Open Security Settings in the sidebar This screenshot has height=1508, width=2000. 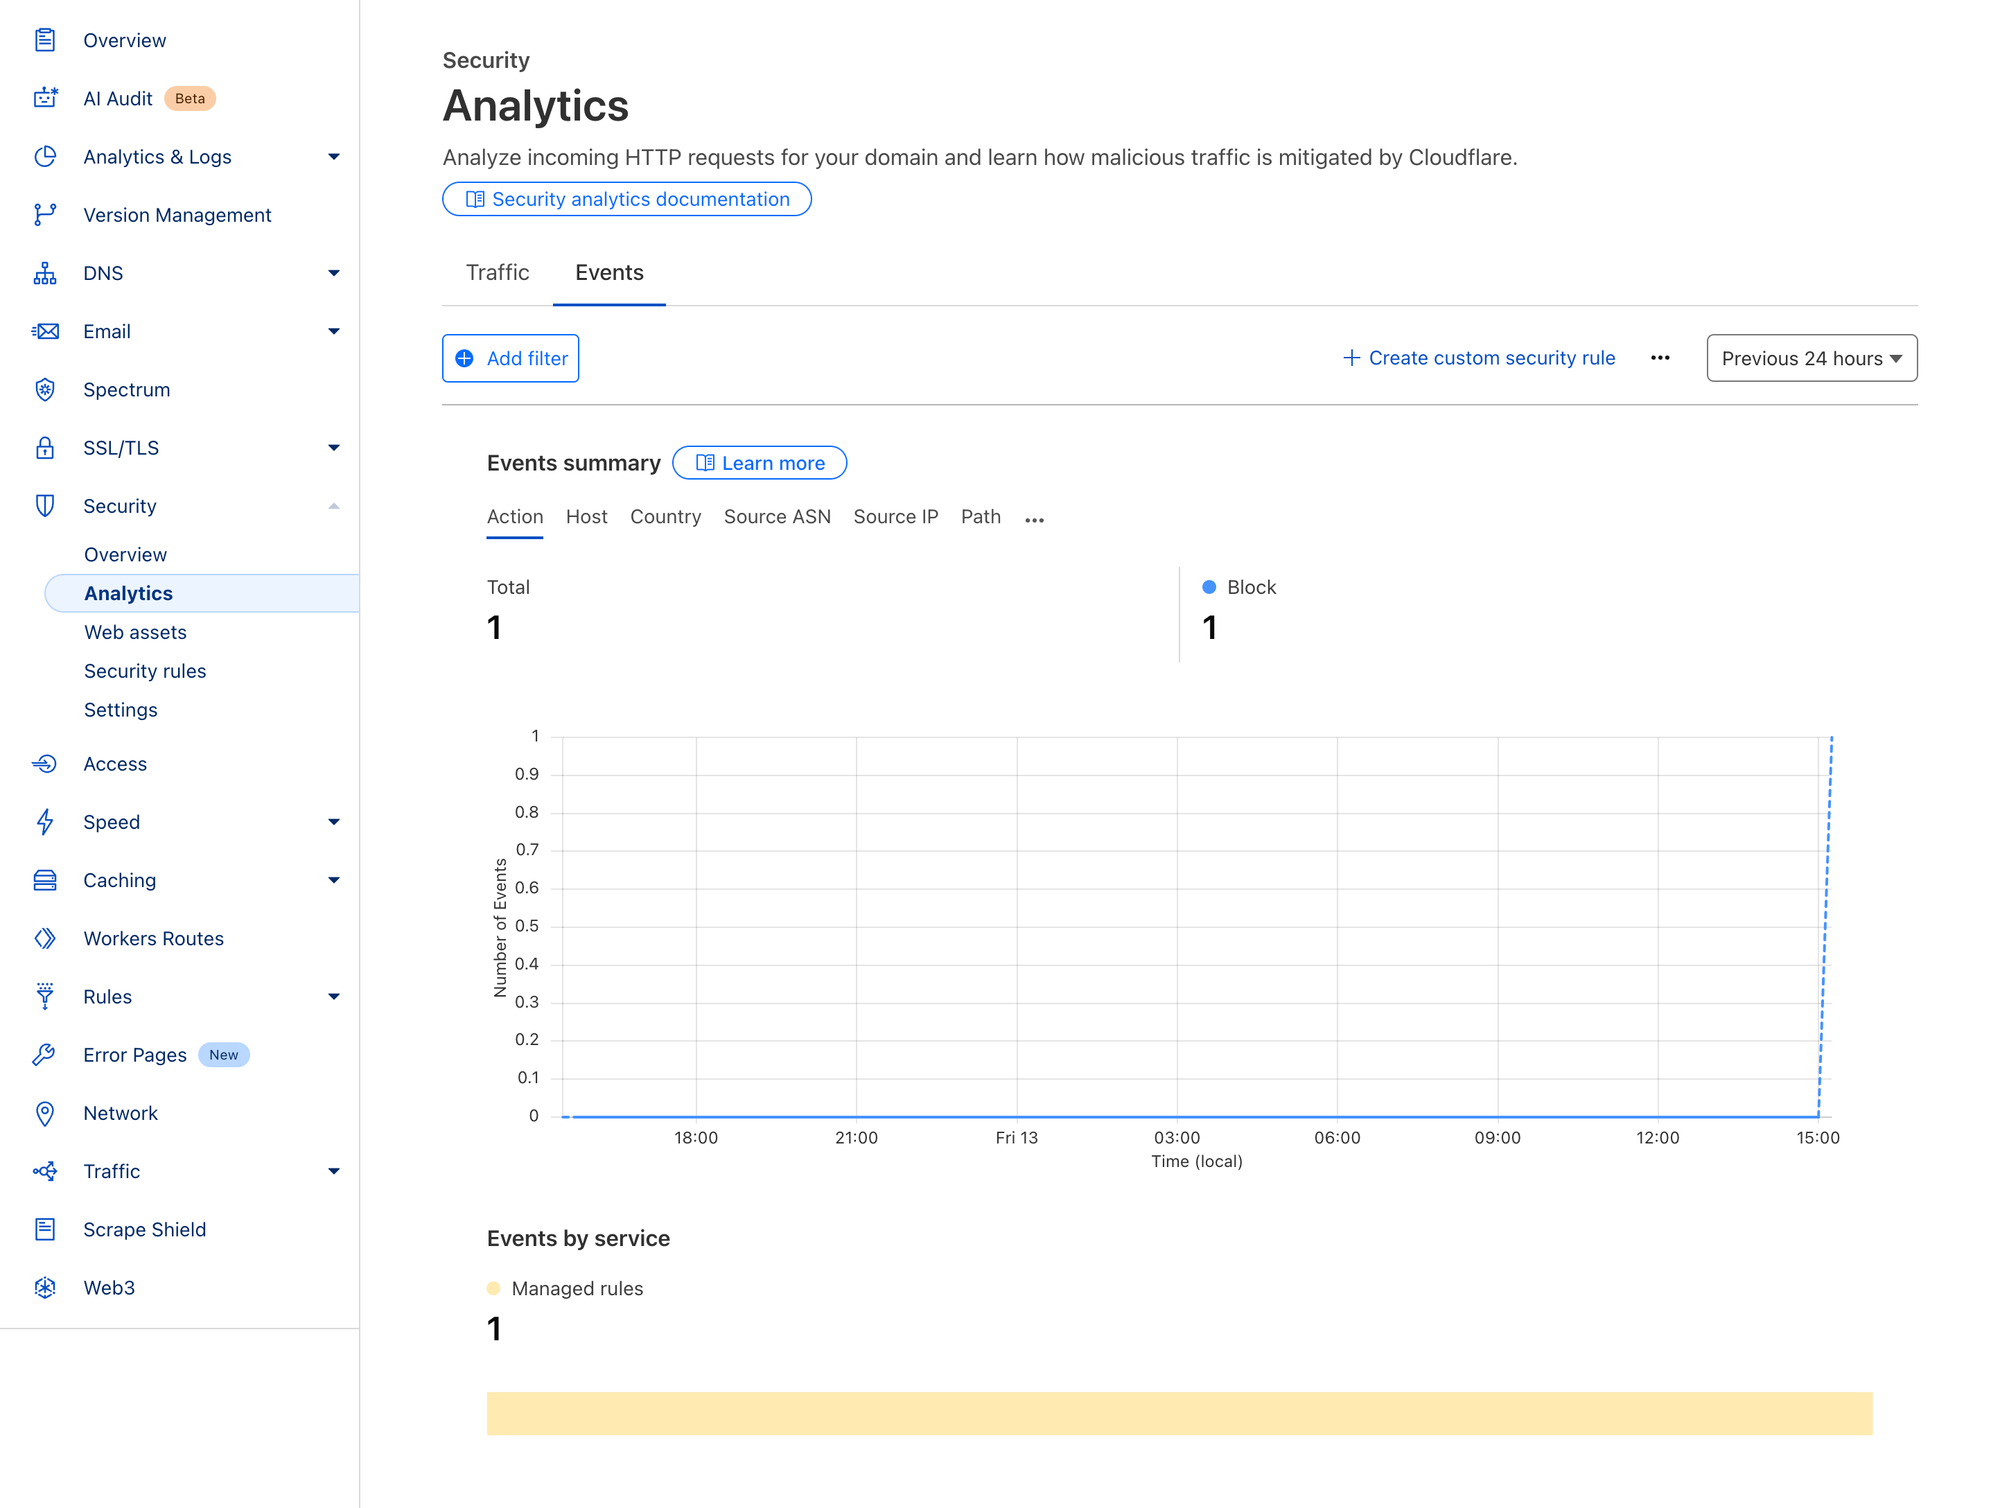pos(121,710)
